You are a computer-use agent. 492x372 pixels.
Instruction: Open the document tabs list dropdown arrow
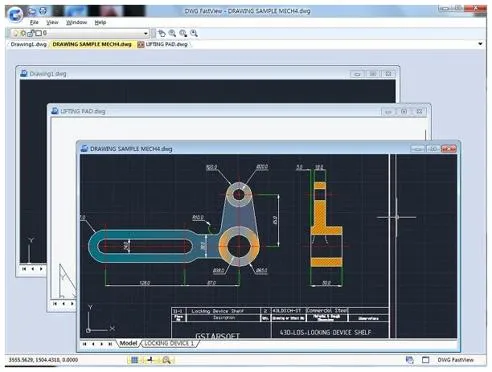[480, 44]
